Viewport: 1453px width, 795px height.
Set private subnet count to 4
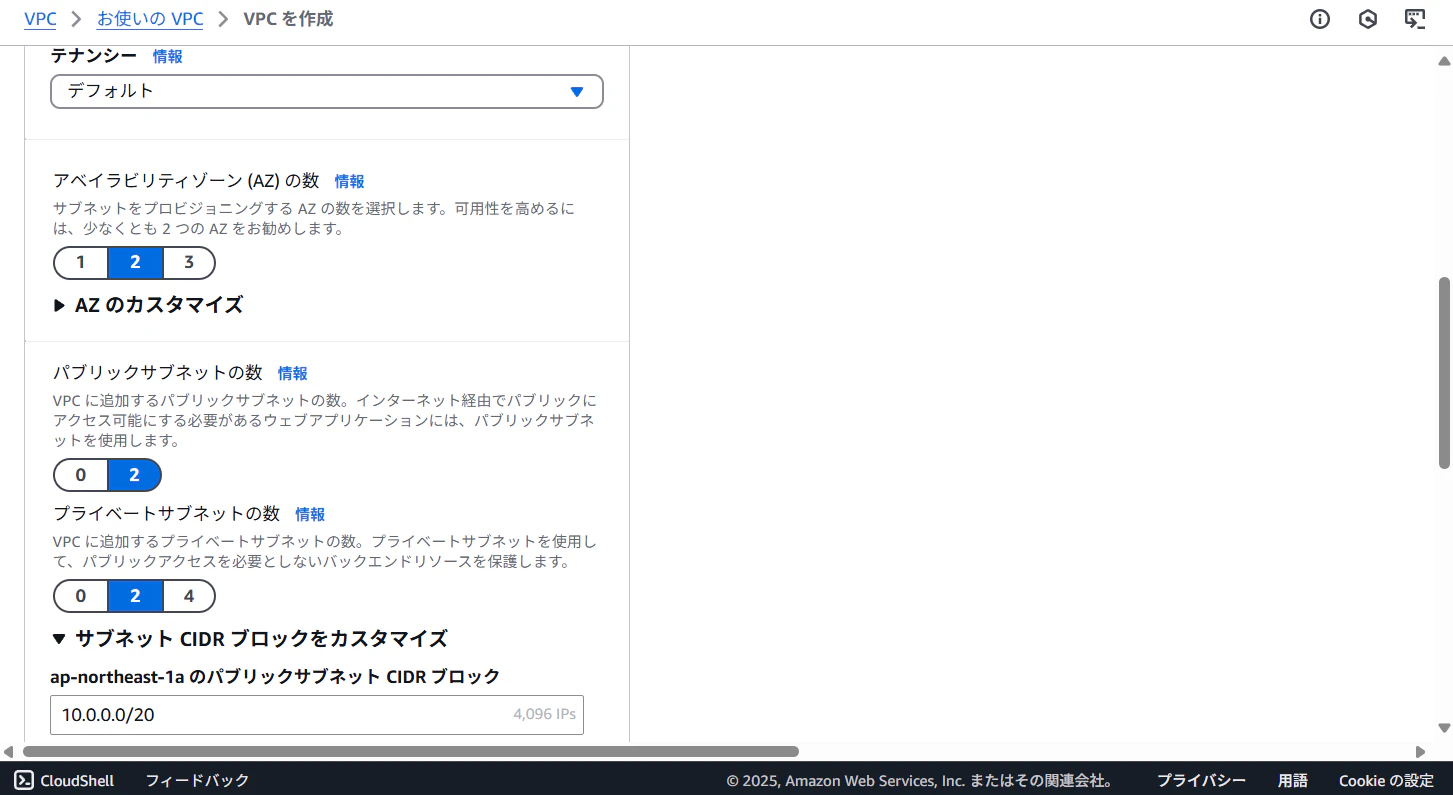click(189, 596)
